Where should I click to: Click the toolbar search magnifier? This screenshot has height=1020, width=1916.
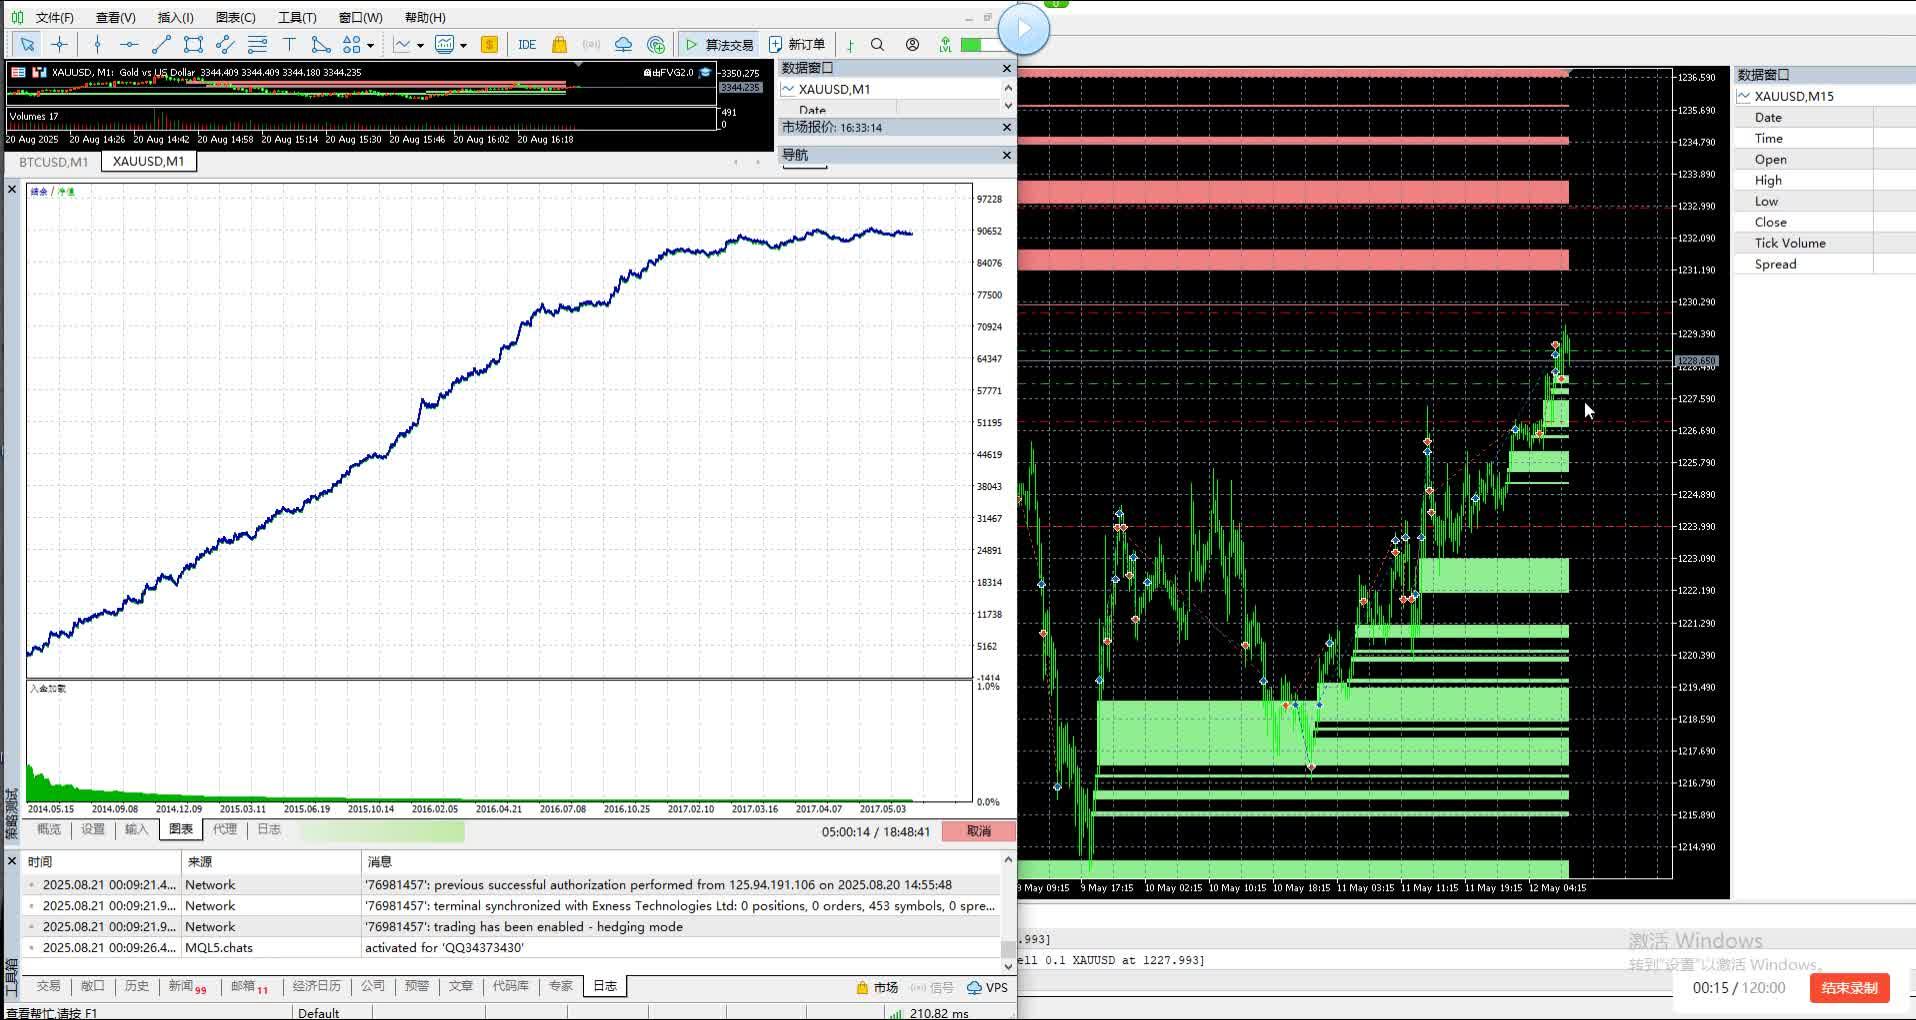point(877,44)
